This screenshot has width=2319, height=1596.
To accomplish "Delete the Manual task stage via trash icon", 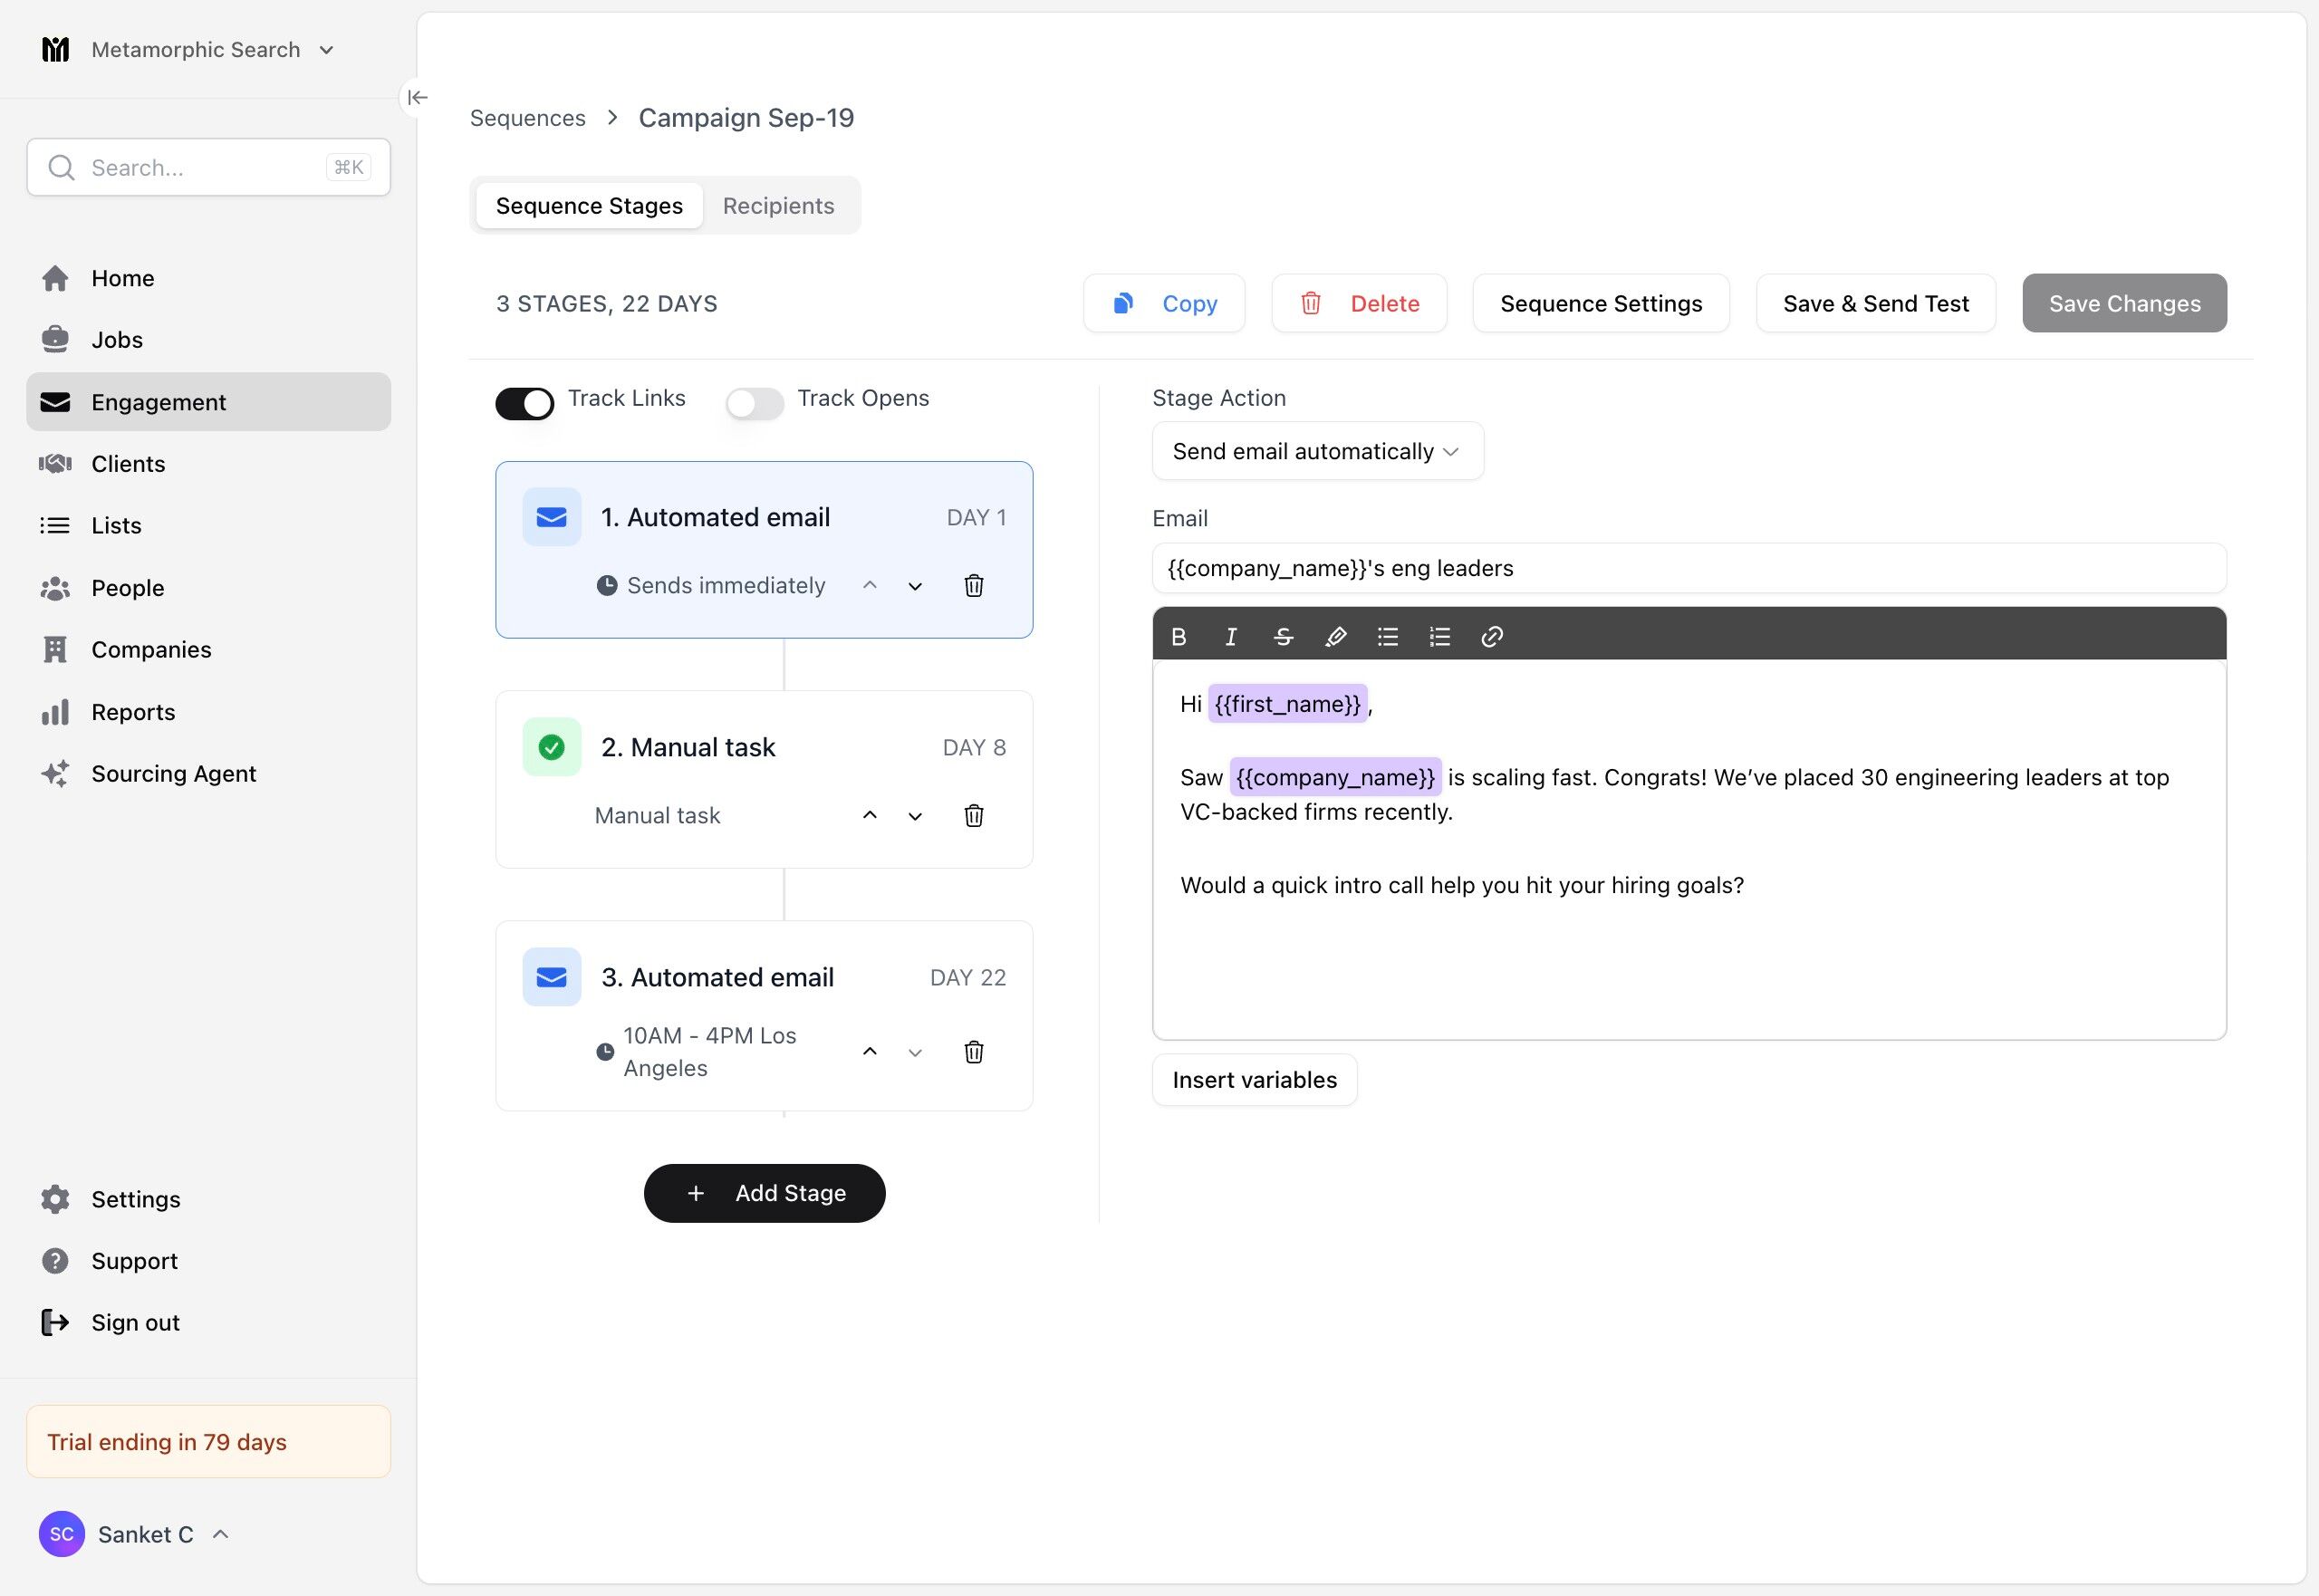I will 973,816.
